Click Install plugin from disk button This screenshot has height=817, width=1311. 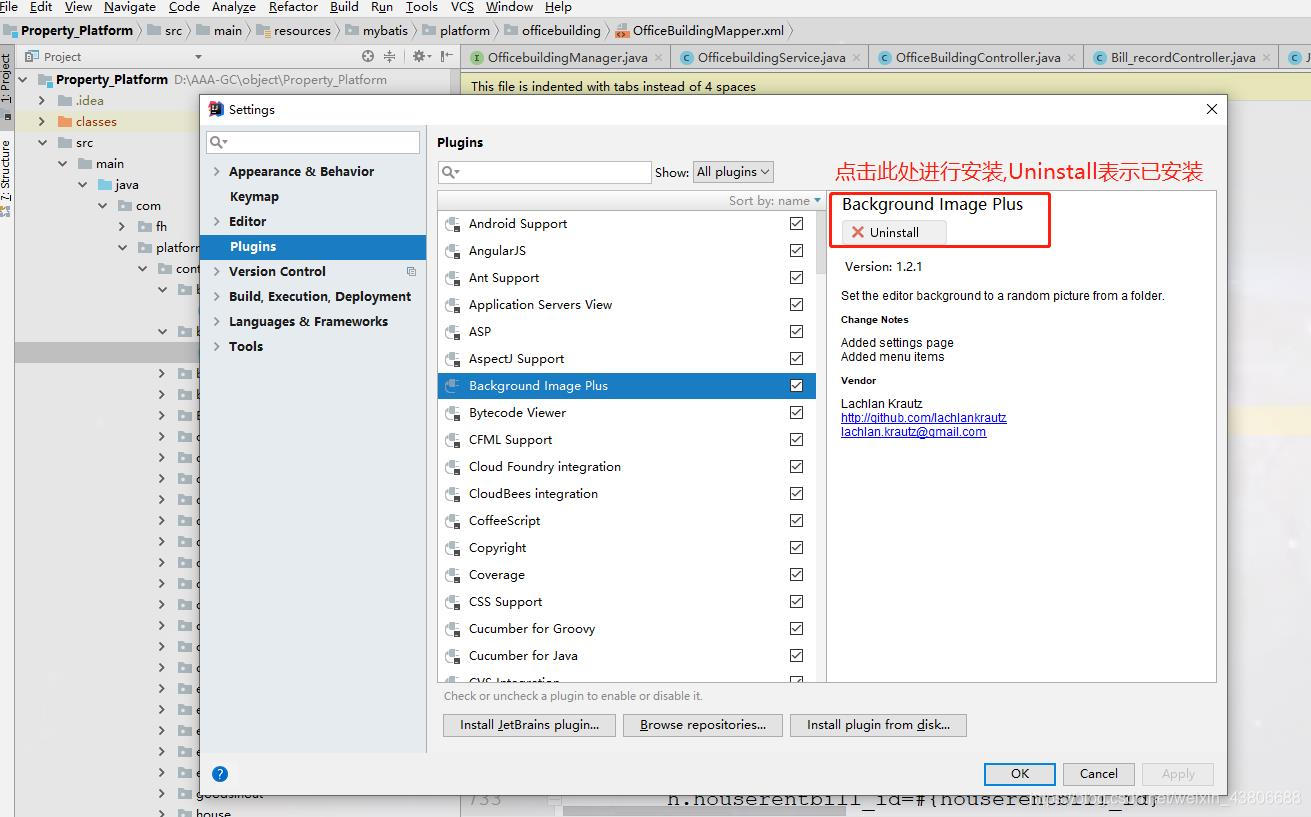coord(878,725)
